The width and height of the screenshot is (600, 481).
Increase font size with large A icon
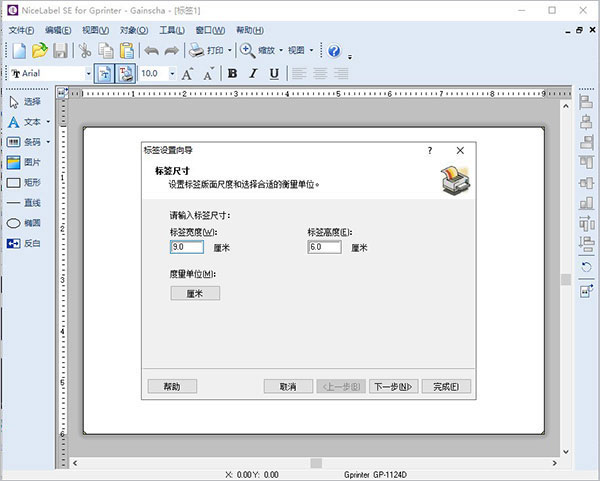click(187, 73)
